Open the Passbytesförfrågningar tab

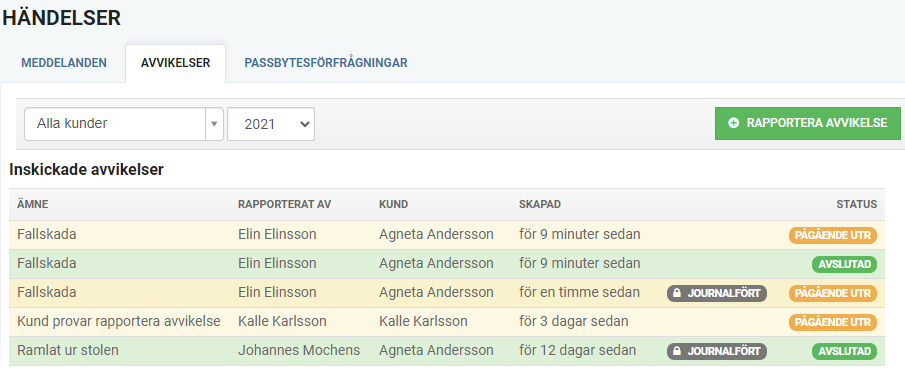click(326, 63)
